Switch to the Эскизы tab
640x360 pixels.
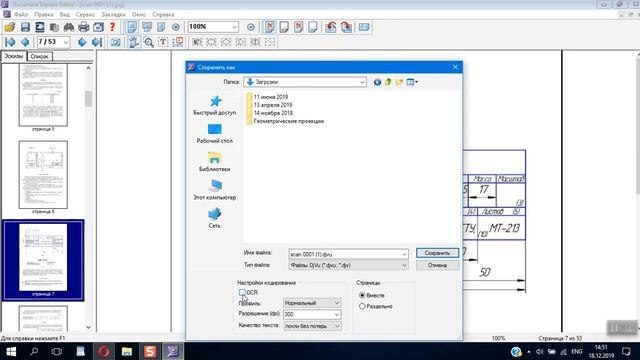coord(13,56)
